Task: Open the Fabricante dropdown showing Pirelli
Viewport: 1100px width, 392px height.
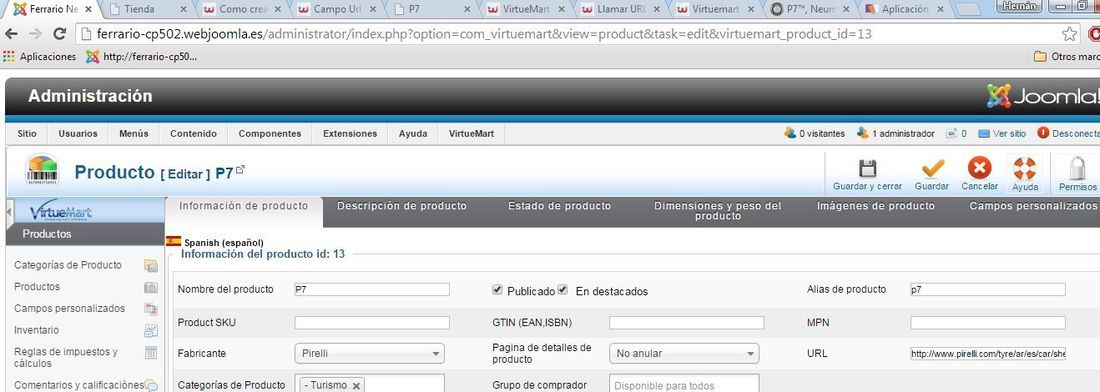Action: 370,353
